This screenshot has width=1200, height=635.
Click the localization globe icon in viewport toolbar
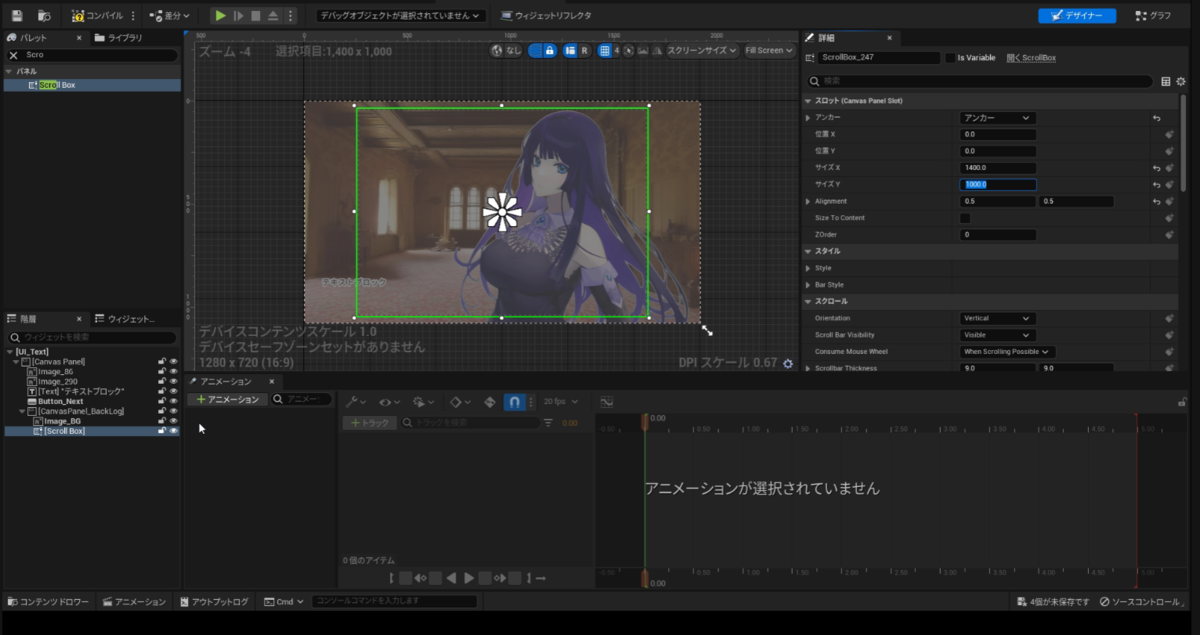[498, 50]
